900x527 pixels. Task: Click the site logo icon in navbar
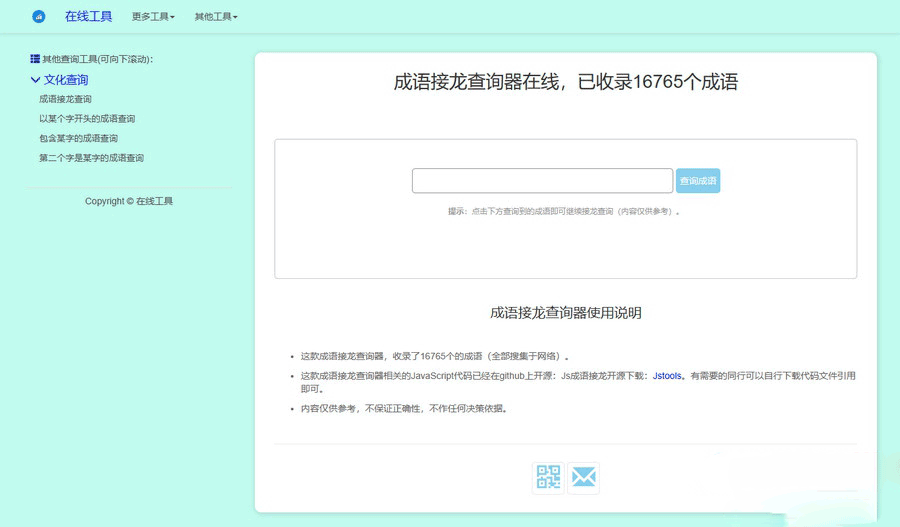38,17
